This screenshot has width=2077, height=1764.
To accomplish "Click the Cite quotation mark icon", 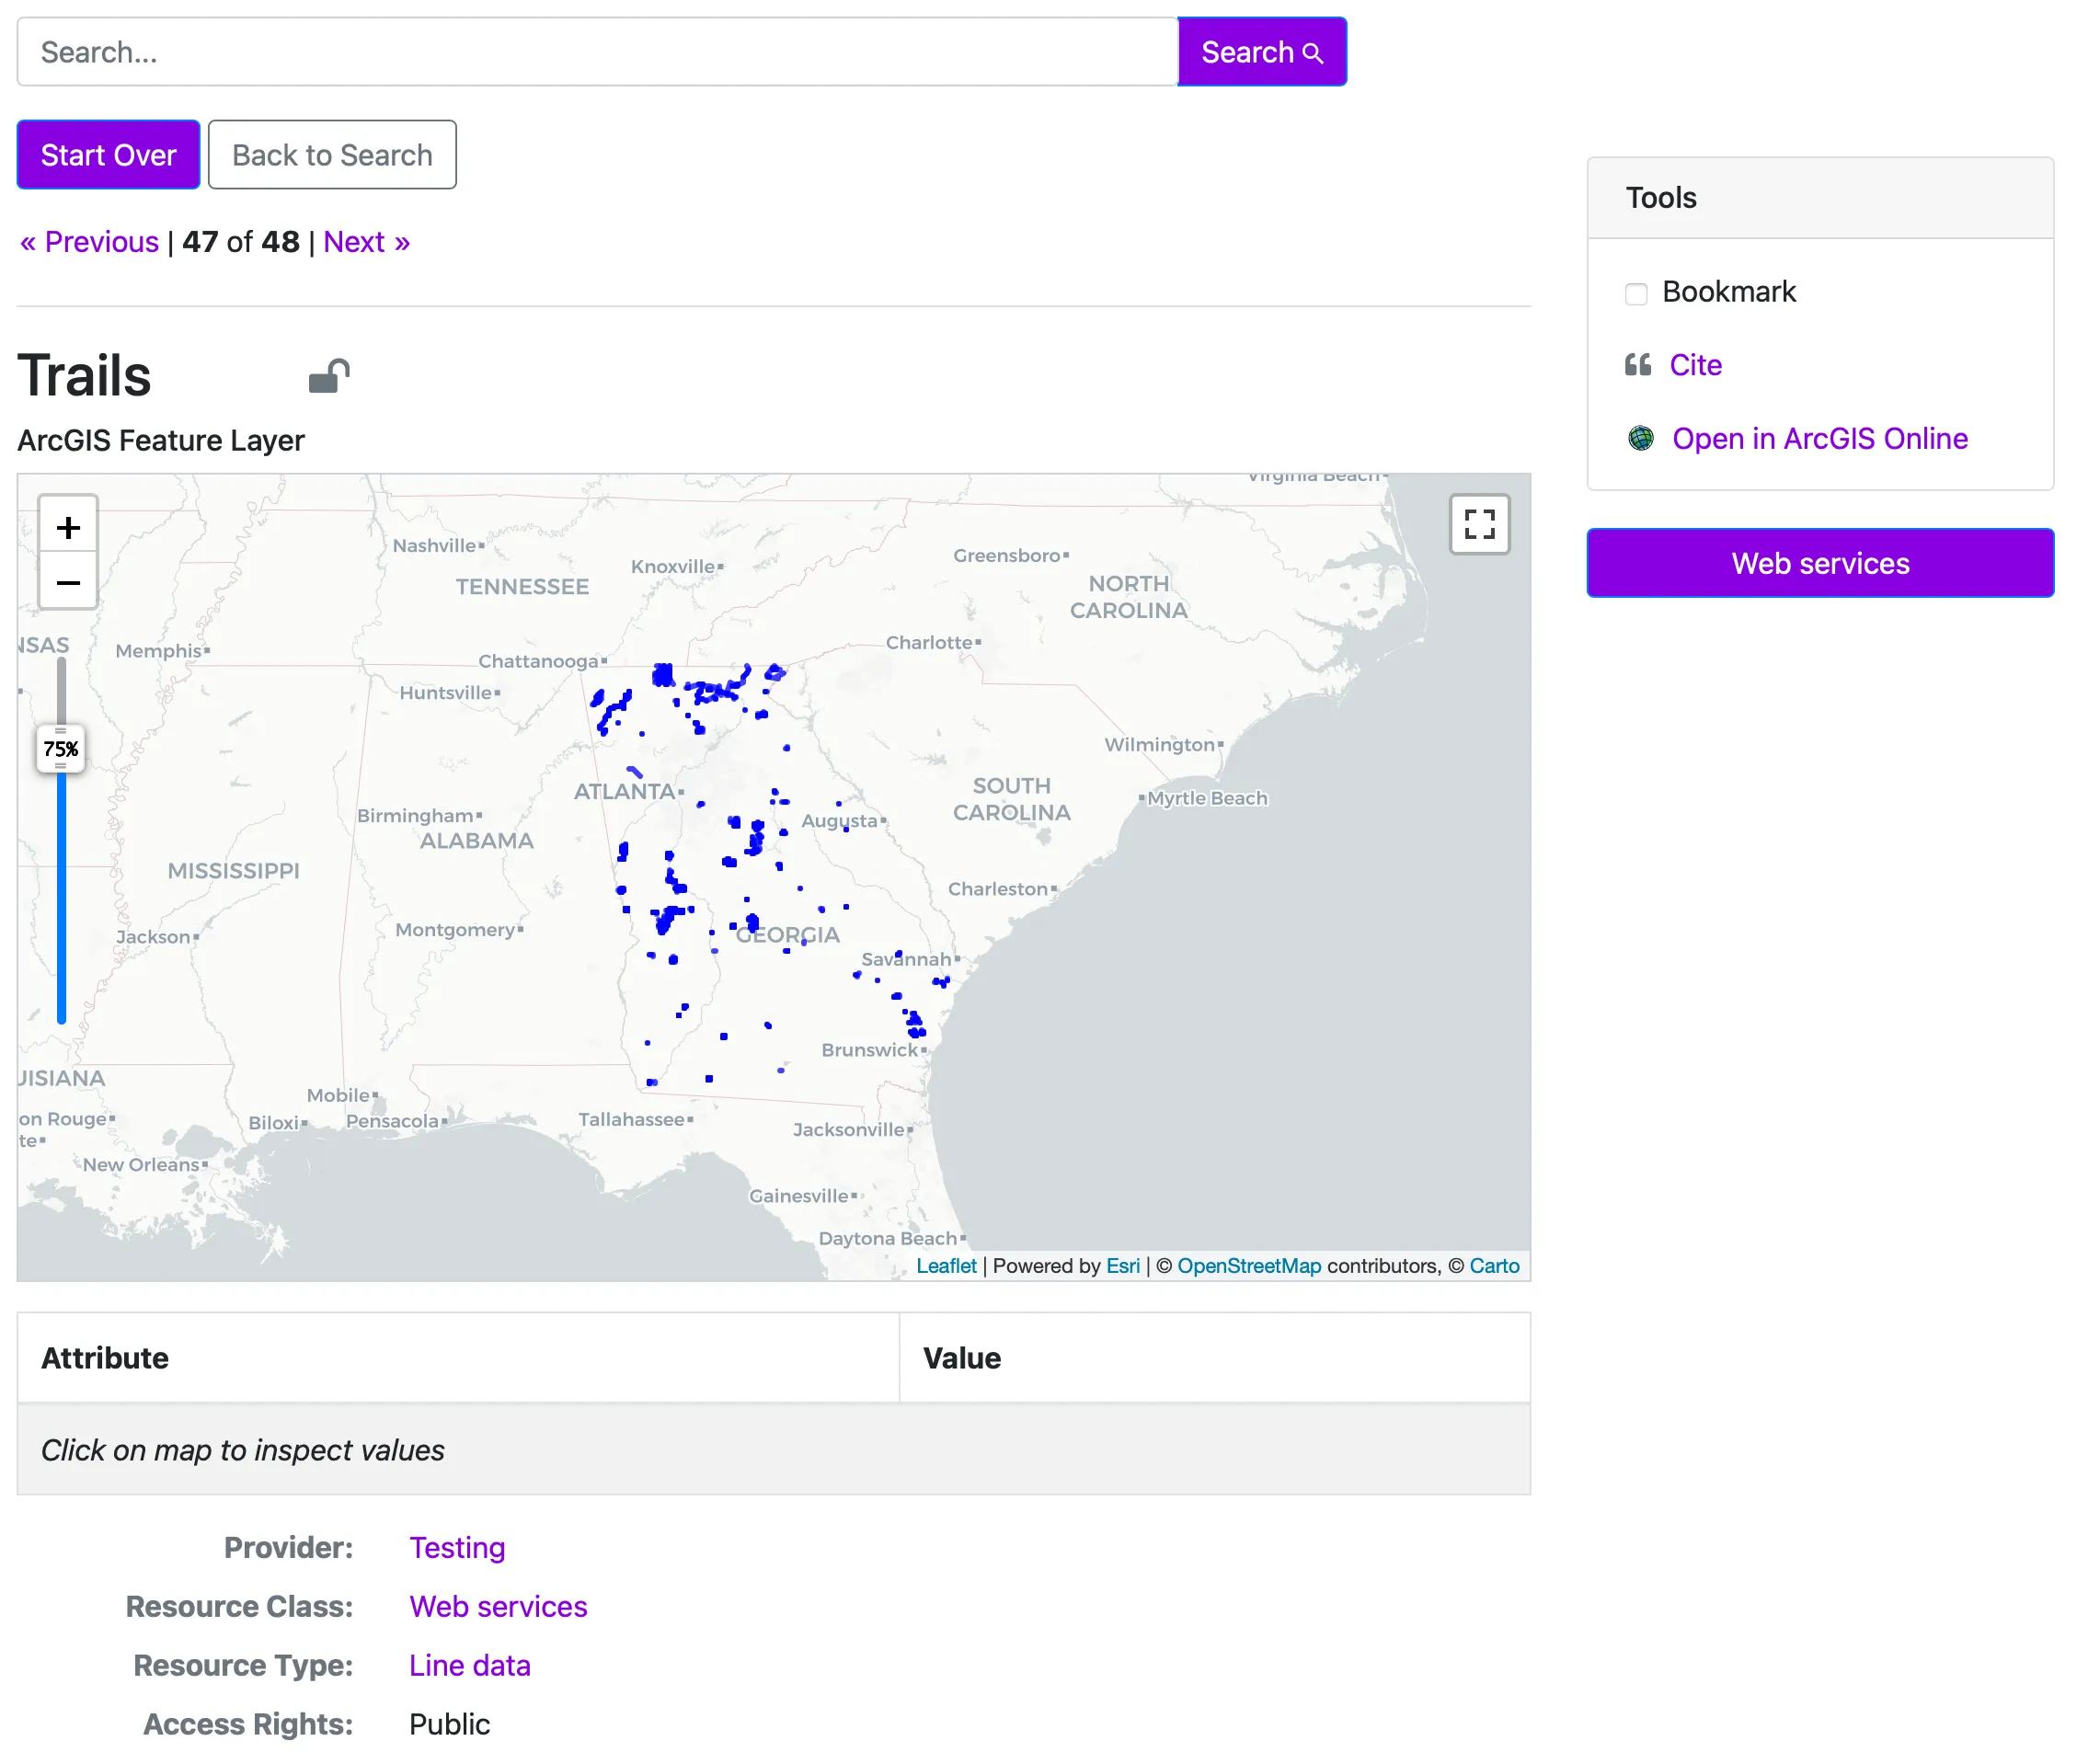I will [1637, 365].
